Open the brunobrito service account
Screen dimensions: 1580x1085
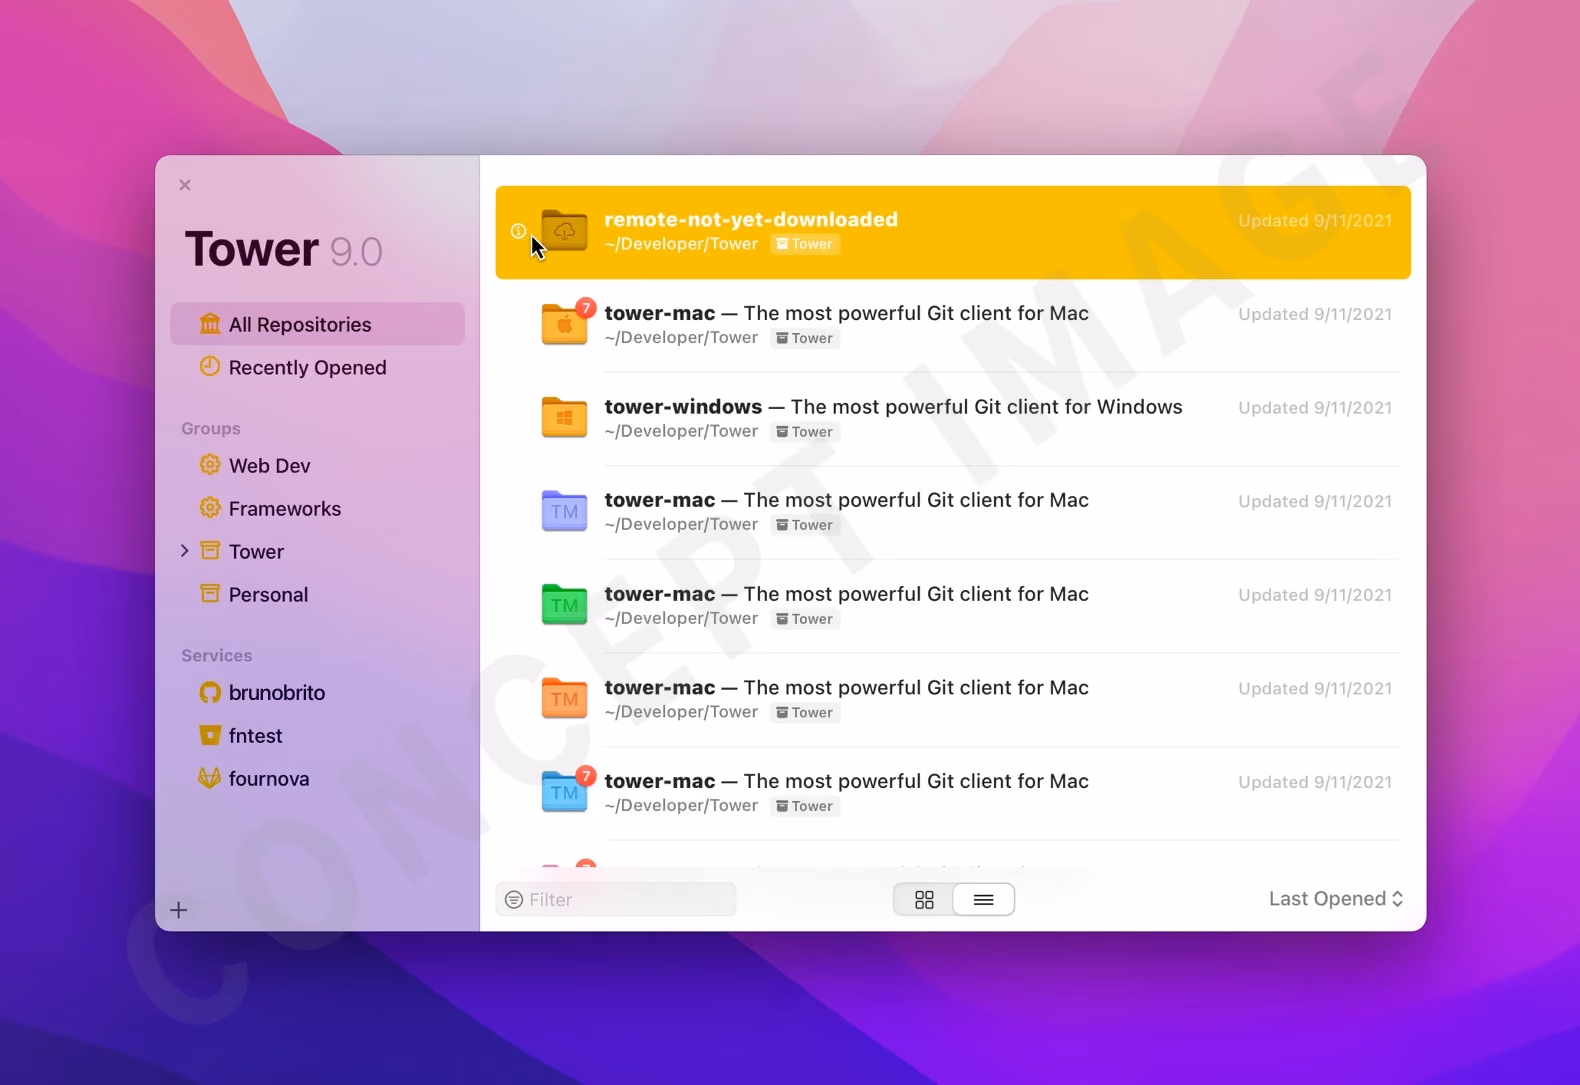[317, 692]
